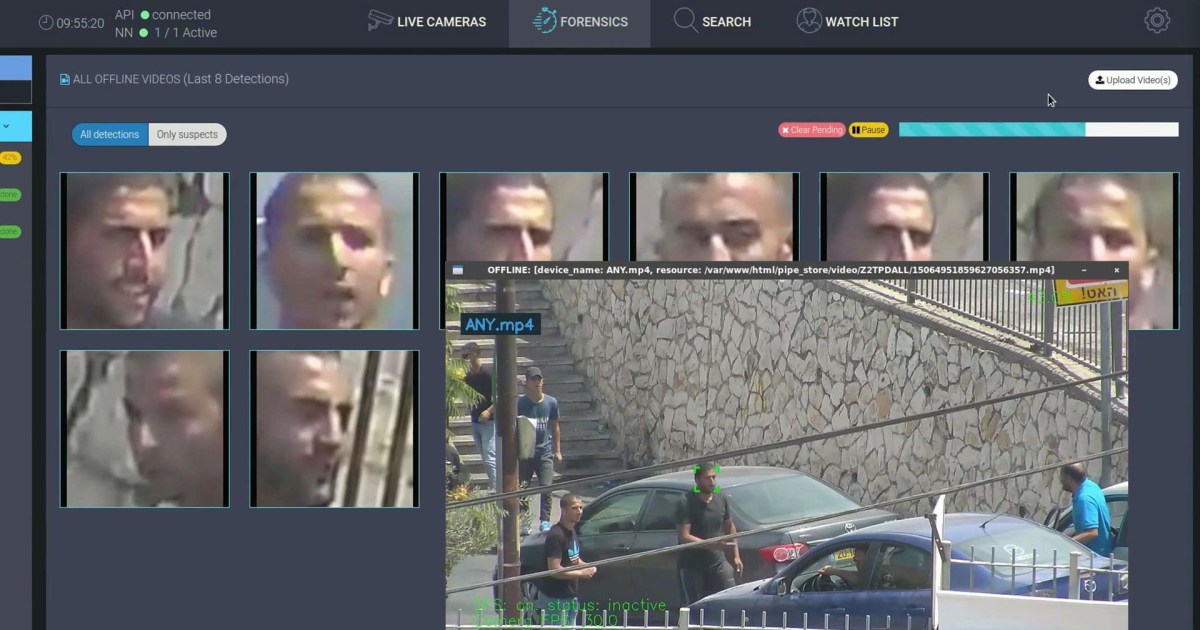Clear pending detections with Clear Pending
Image resolution: width=1200 pixels, height=630 pixels.
point(811,129)
